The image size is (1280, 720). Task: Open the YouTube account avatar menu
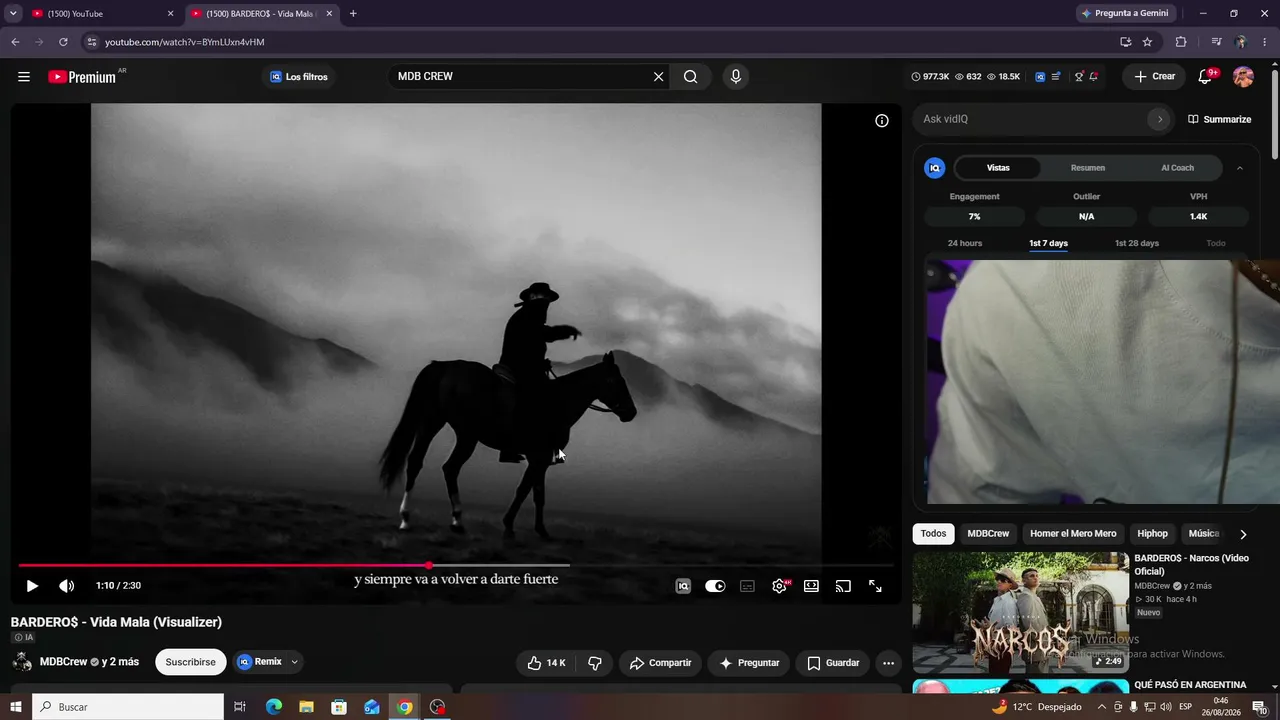(x=1243, y=77)
